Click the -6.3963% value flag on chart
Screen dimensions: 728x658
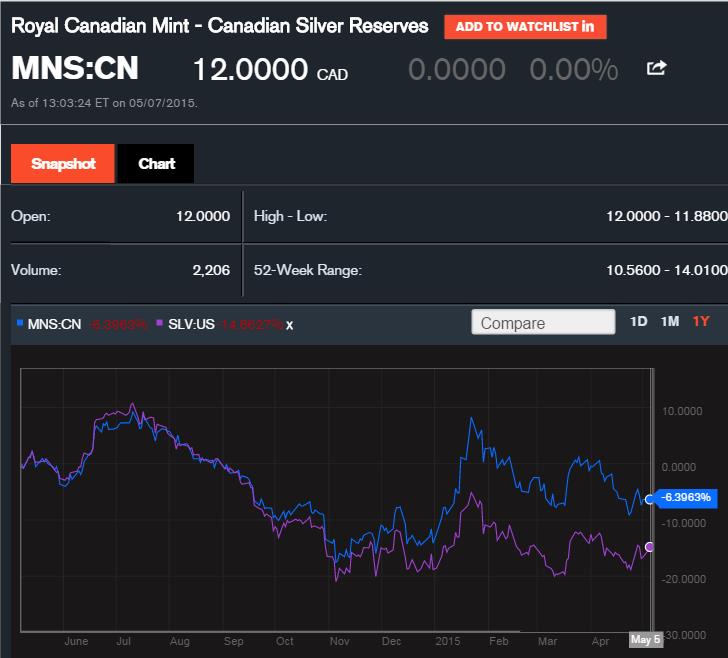point(686,498)
